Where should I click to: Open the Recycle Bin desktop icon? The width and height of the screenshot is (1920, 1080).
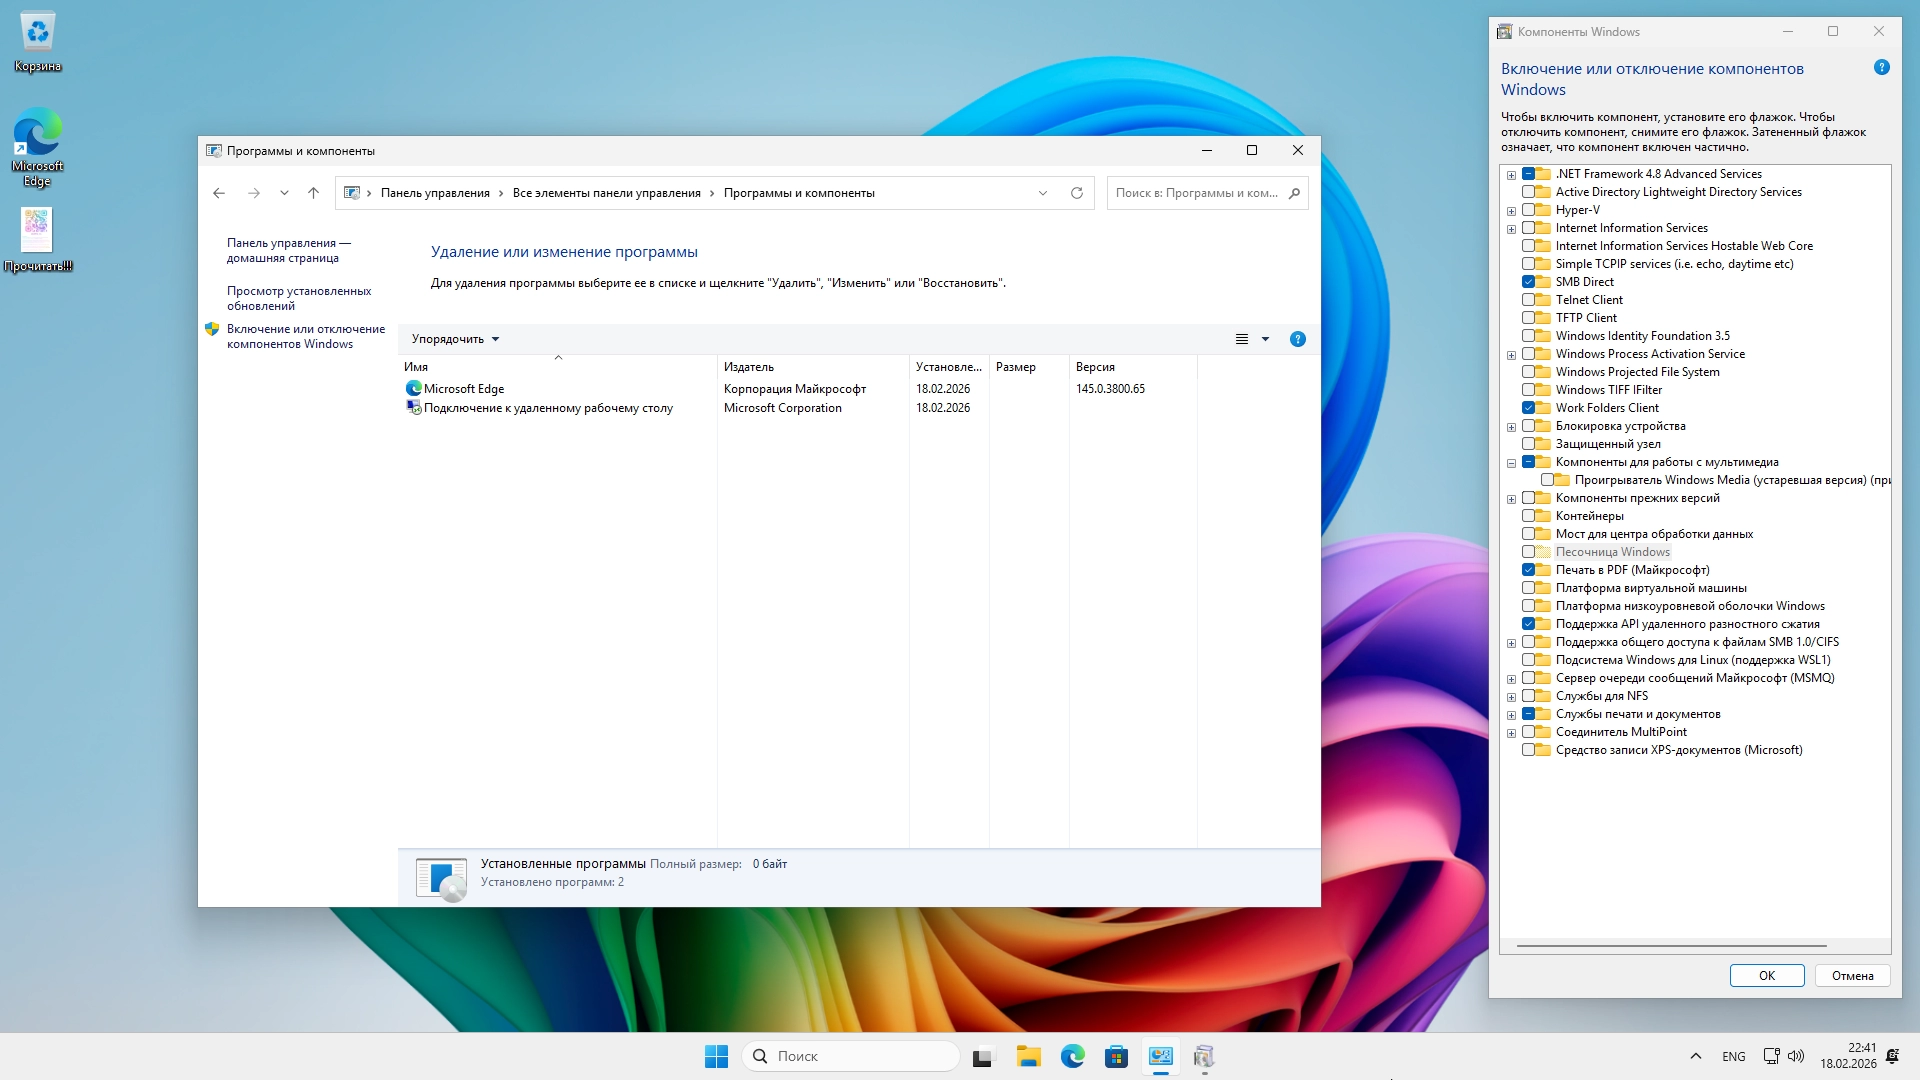[37, 42]
